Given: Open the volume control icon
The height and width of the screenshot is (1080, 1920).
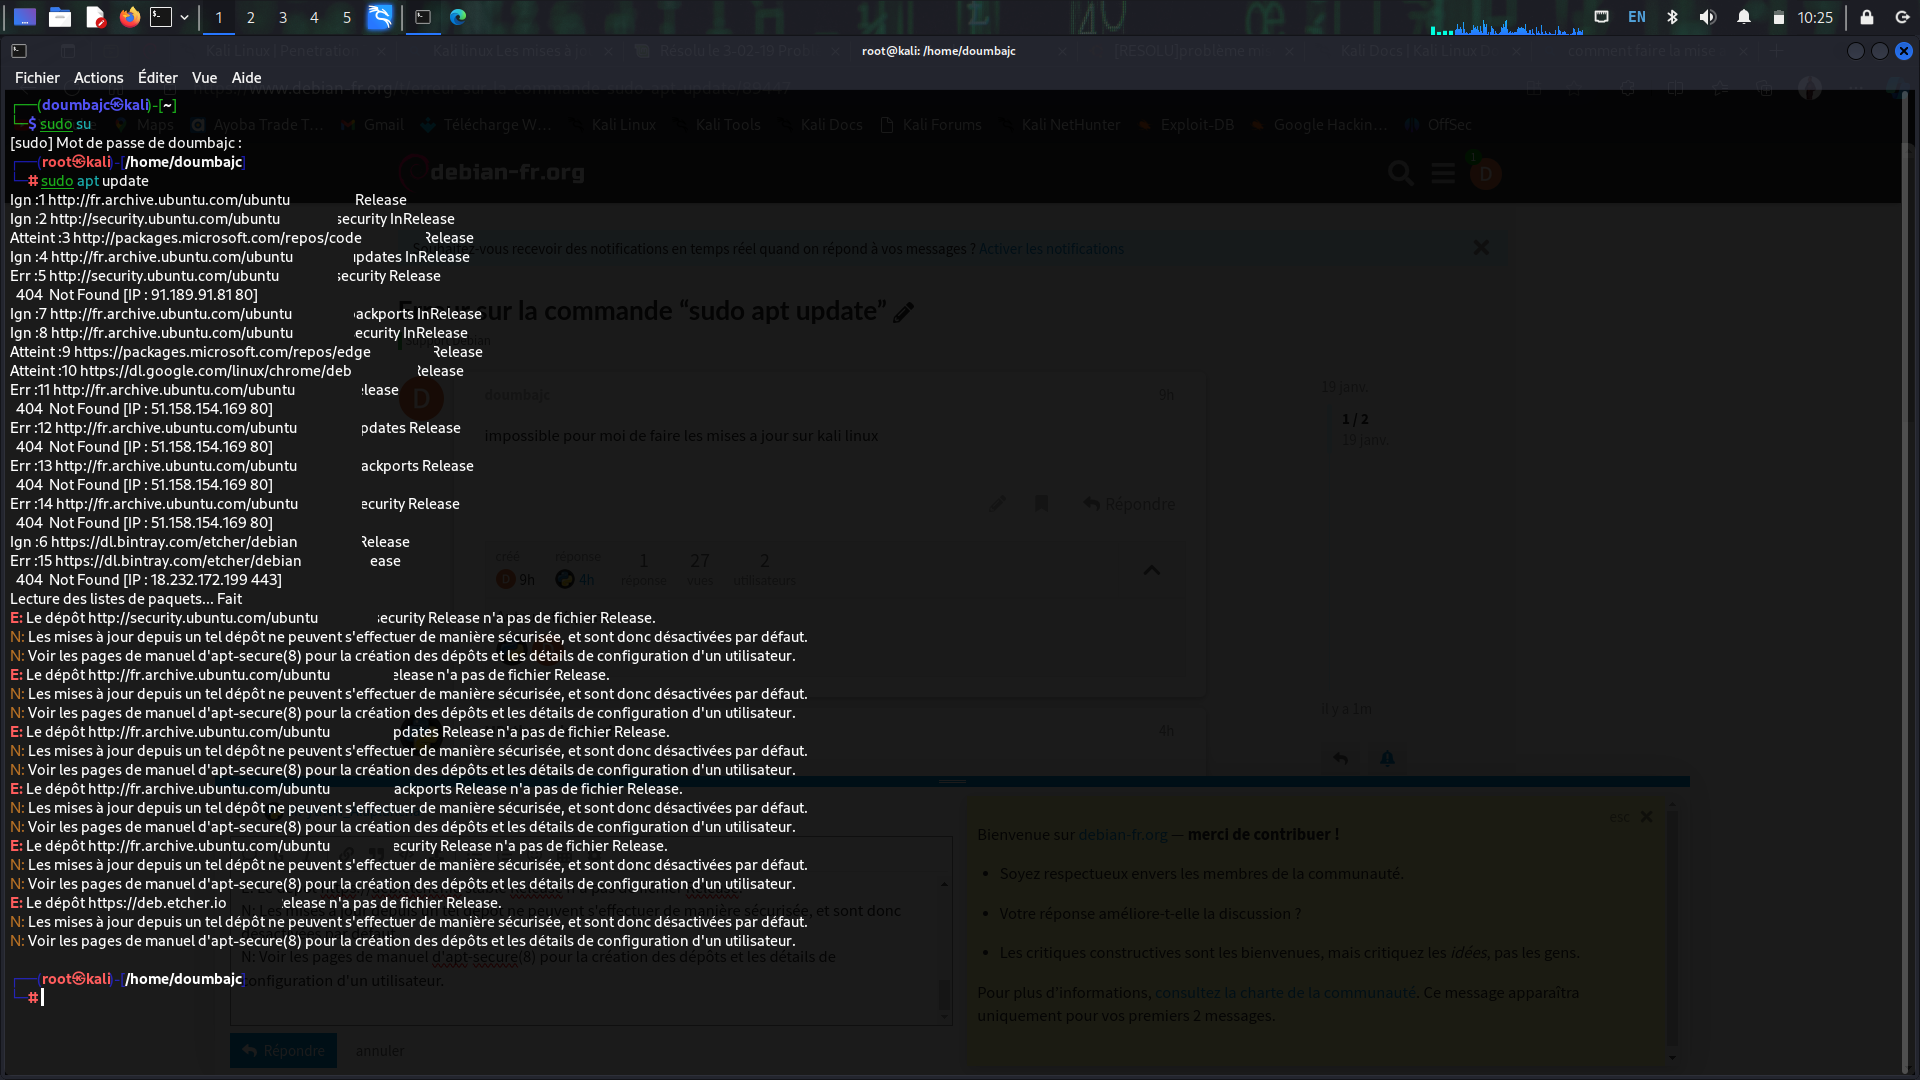Looking at the screenshot, I should click(x=1708, y=17).
